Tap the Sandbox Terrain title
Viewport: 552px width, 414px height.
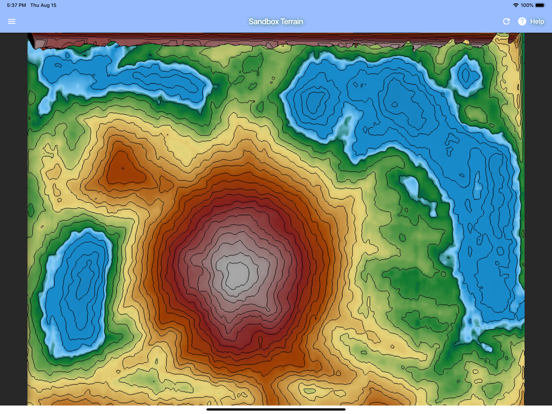pyautogui.click(x=276, y=21)
